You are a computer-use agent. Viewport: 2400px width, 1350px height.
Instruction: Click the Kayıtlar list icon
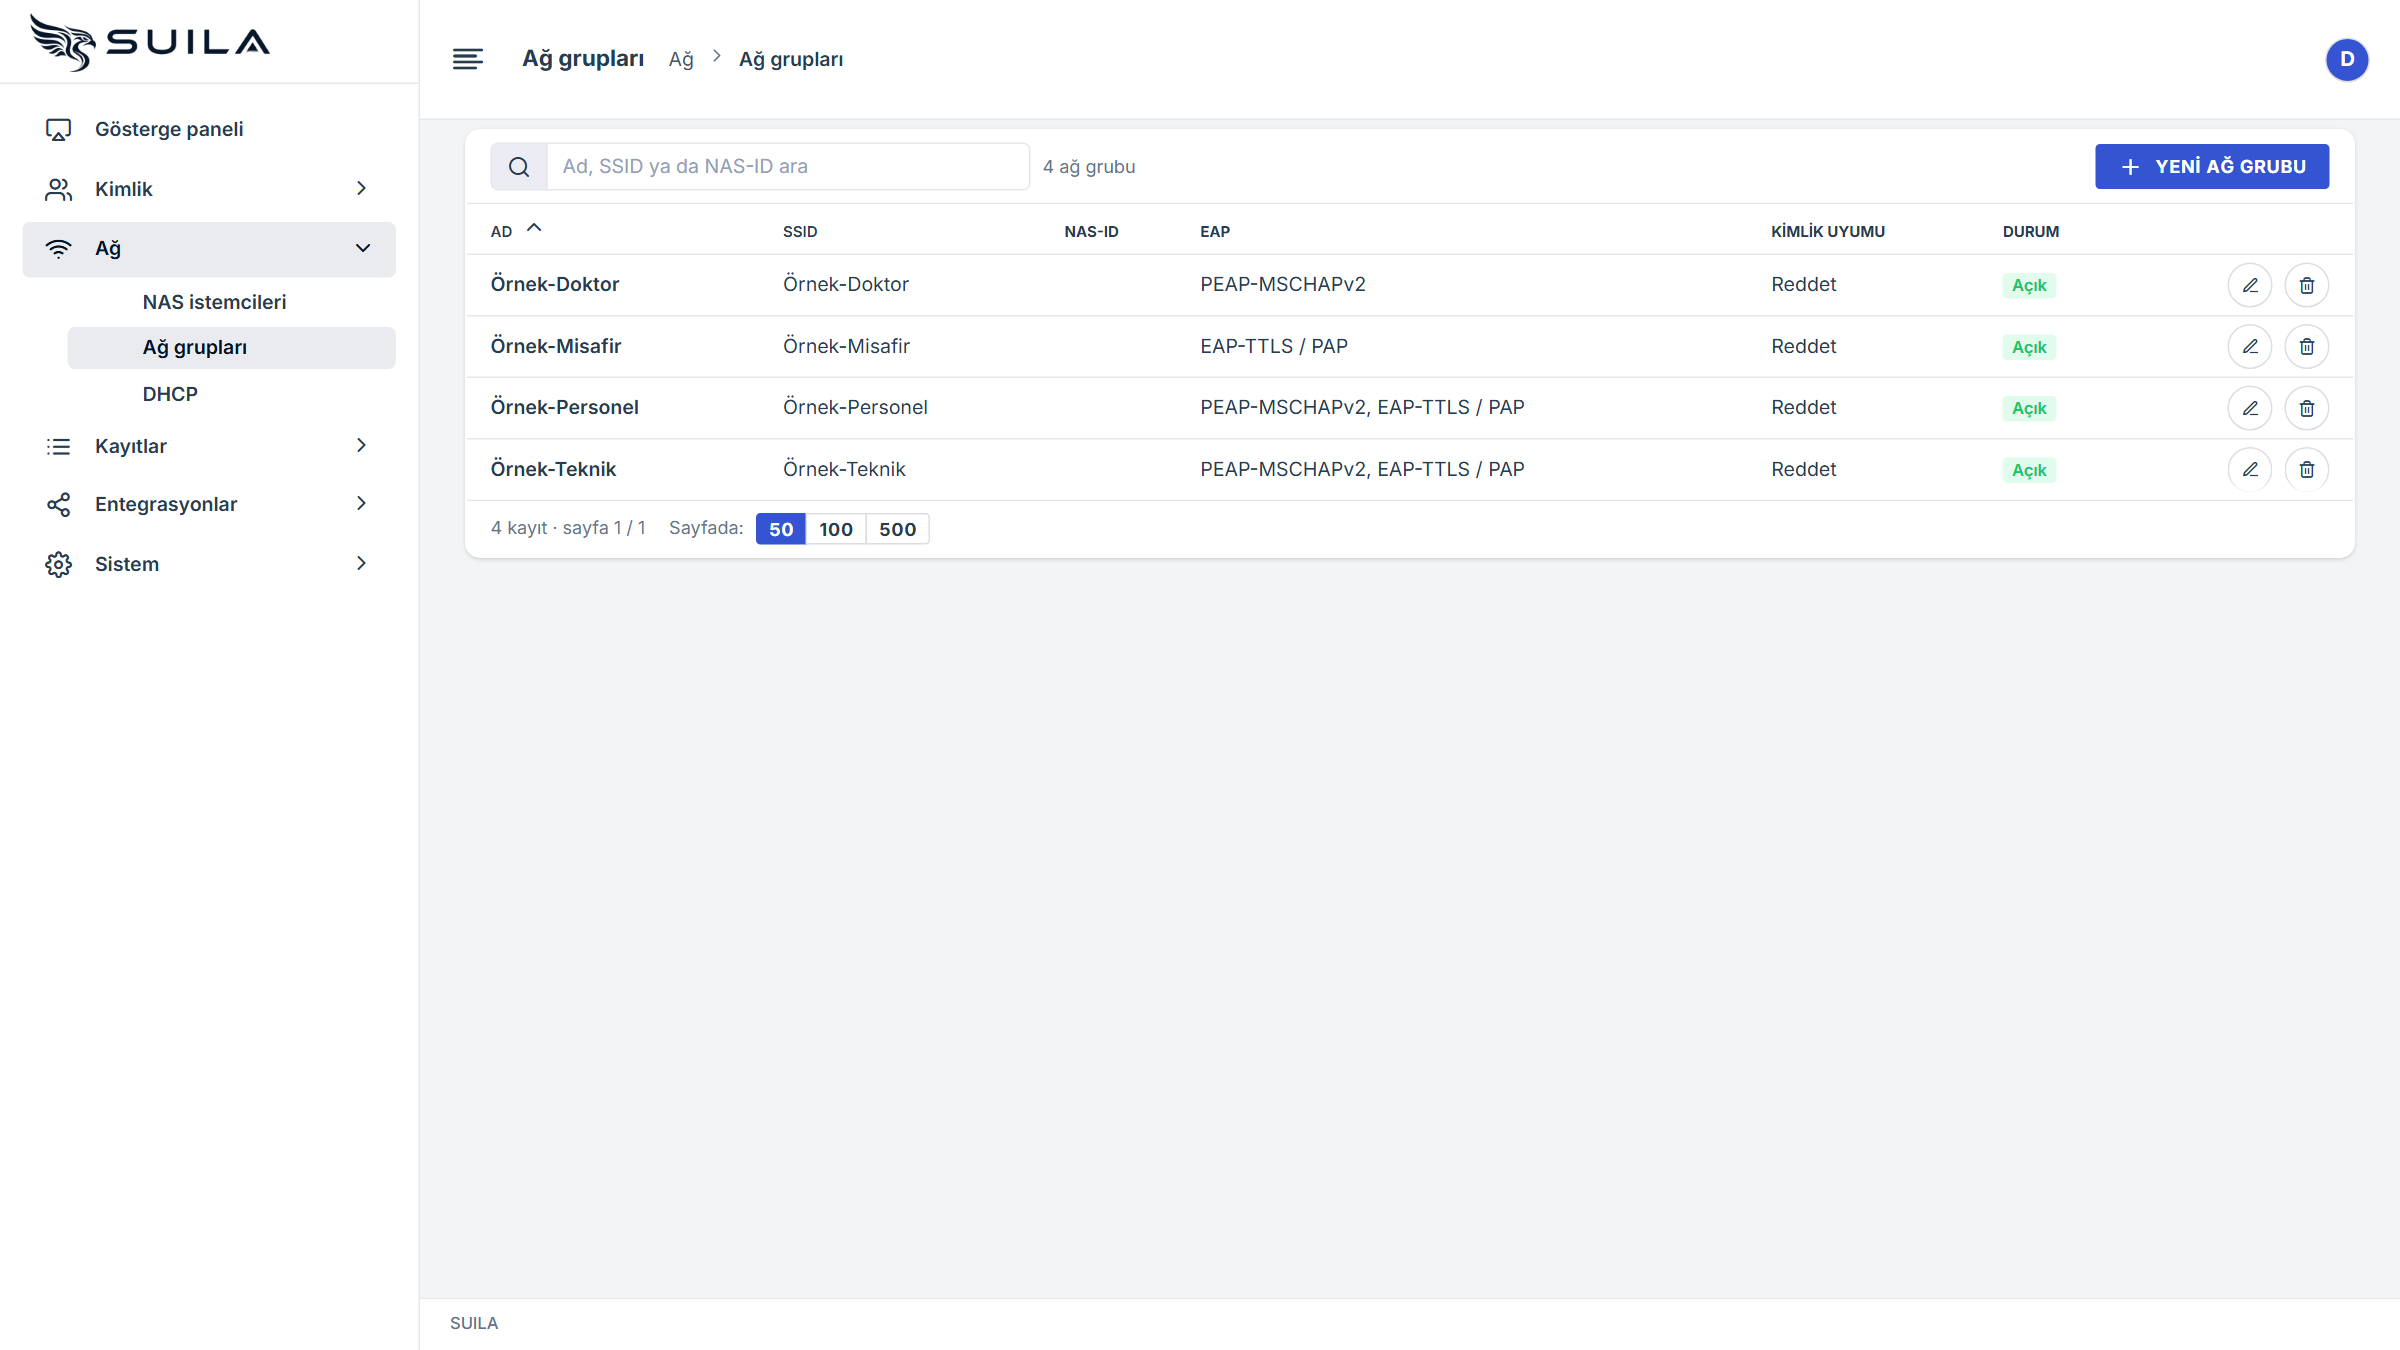click(x=58, y=446)
